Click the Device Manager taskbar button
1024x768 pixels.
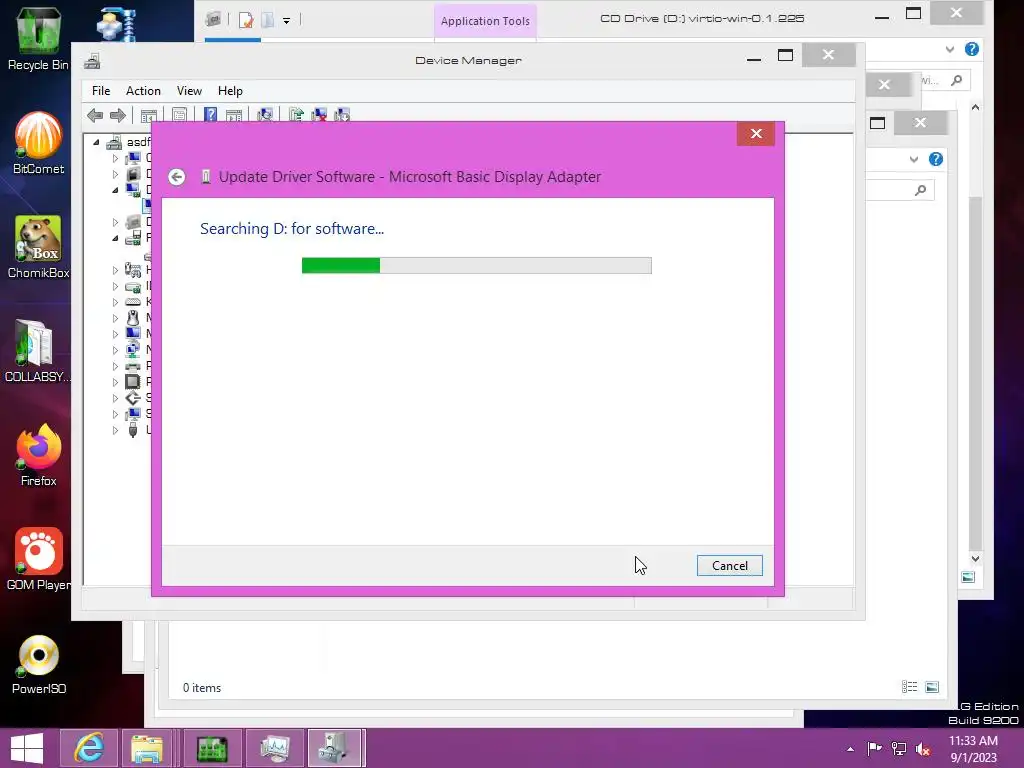334,748
